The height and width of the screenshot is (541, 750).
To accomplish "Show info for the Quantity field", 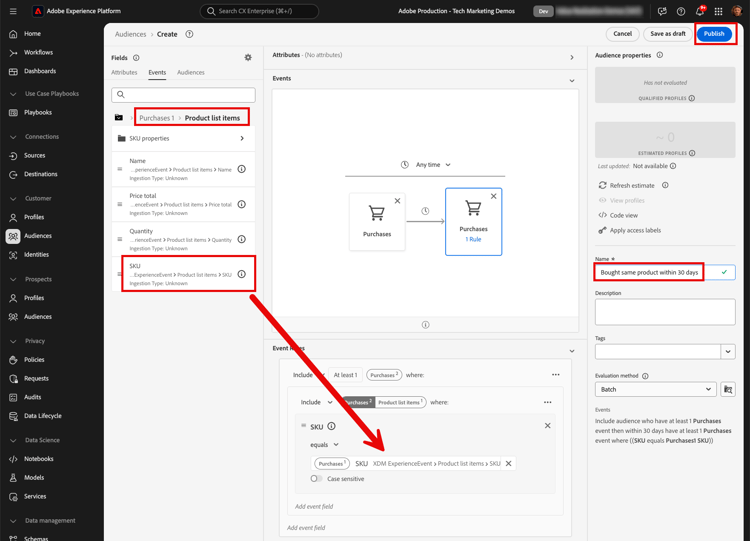I will pyautogui.click(x=242, y=239).
